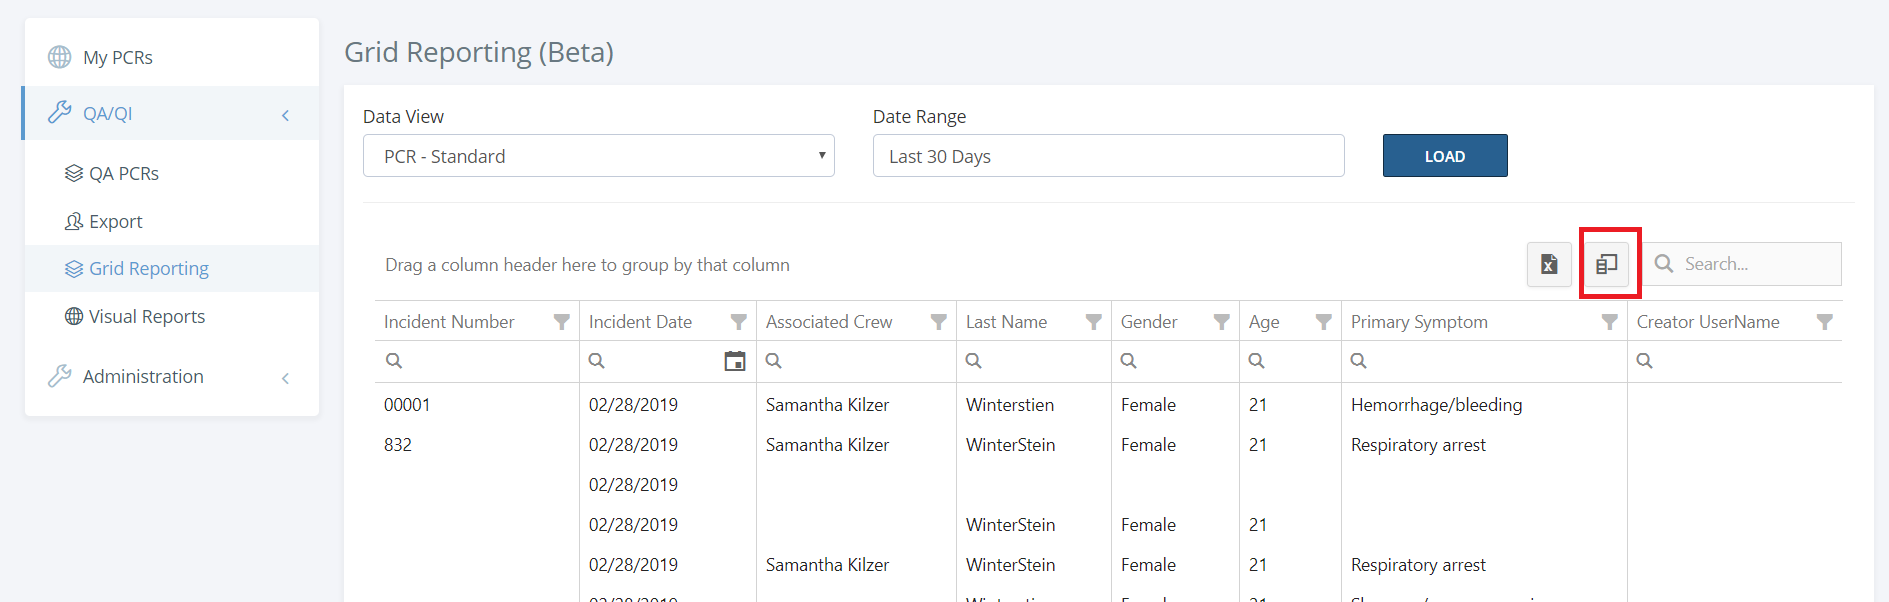Open the column chooser icon
The image size is (1889, 602).
point(1607,264)
